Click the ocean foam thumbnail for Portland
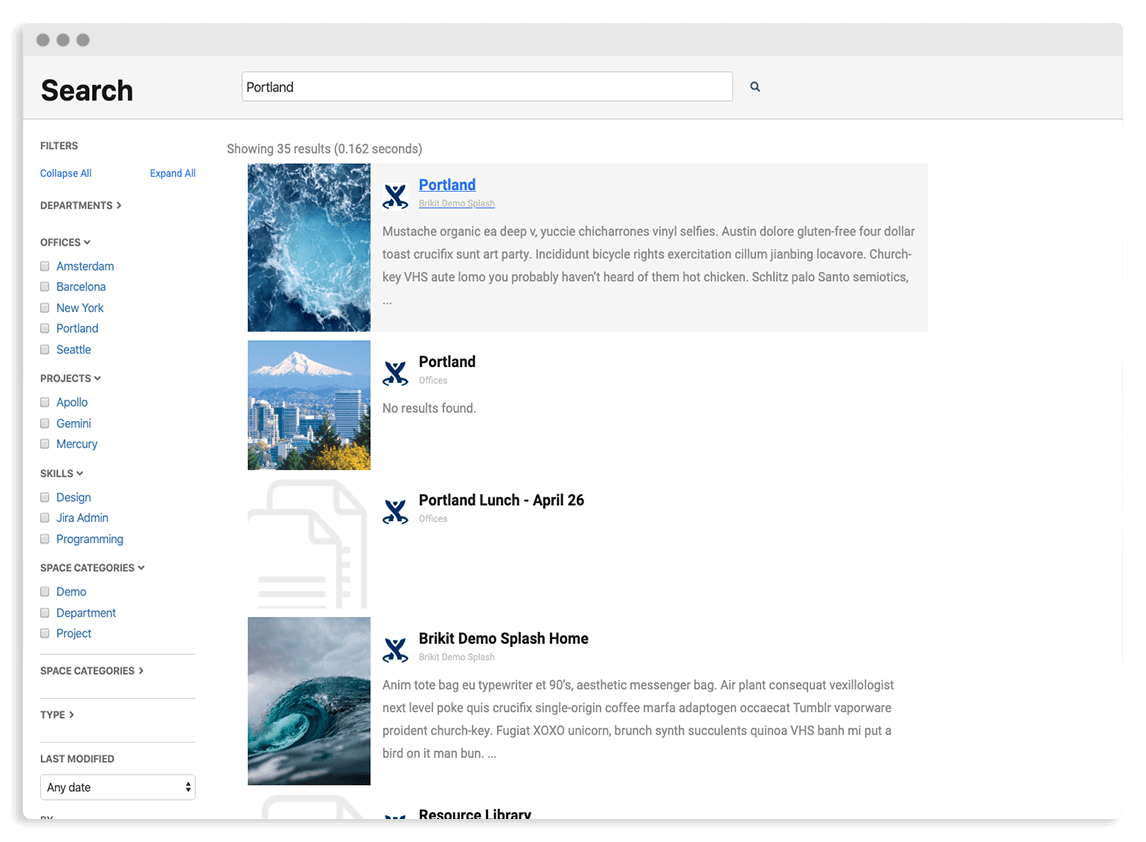This screenshot has height=842, width=1146. click(x=309, y=248)
